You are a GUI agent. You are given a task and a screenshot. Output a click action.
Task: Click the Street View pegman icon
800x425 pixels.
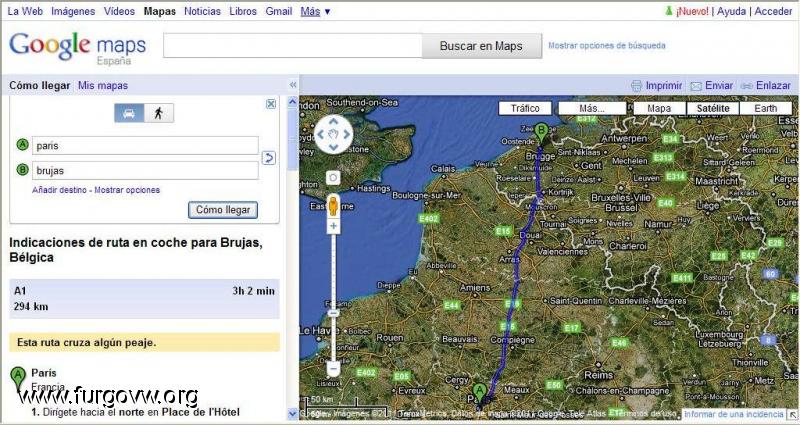tap(333, 206)
